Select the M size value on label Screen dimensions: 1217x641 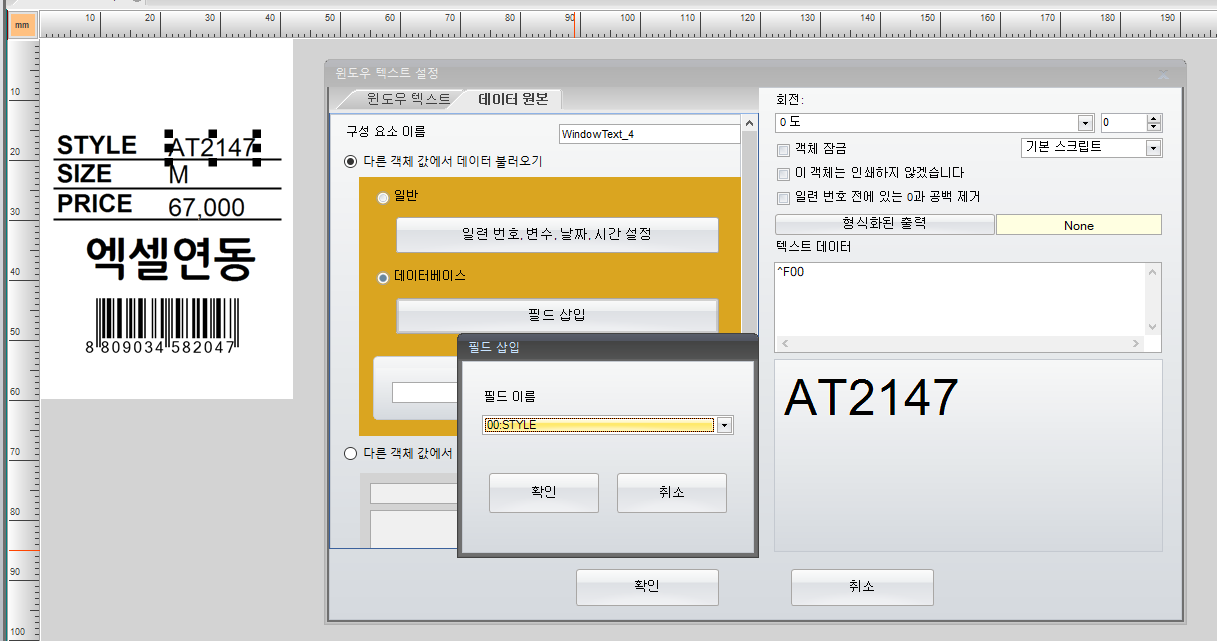click(179, 177)
